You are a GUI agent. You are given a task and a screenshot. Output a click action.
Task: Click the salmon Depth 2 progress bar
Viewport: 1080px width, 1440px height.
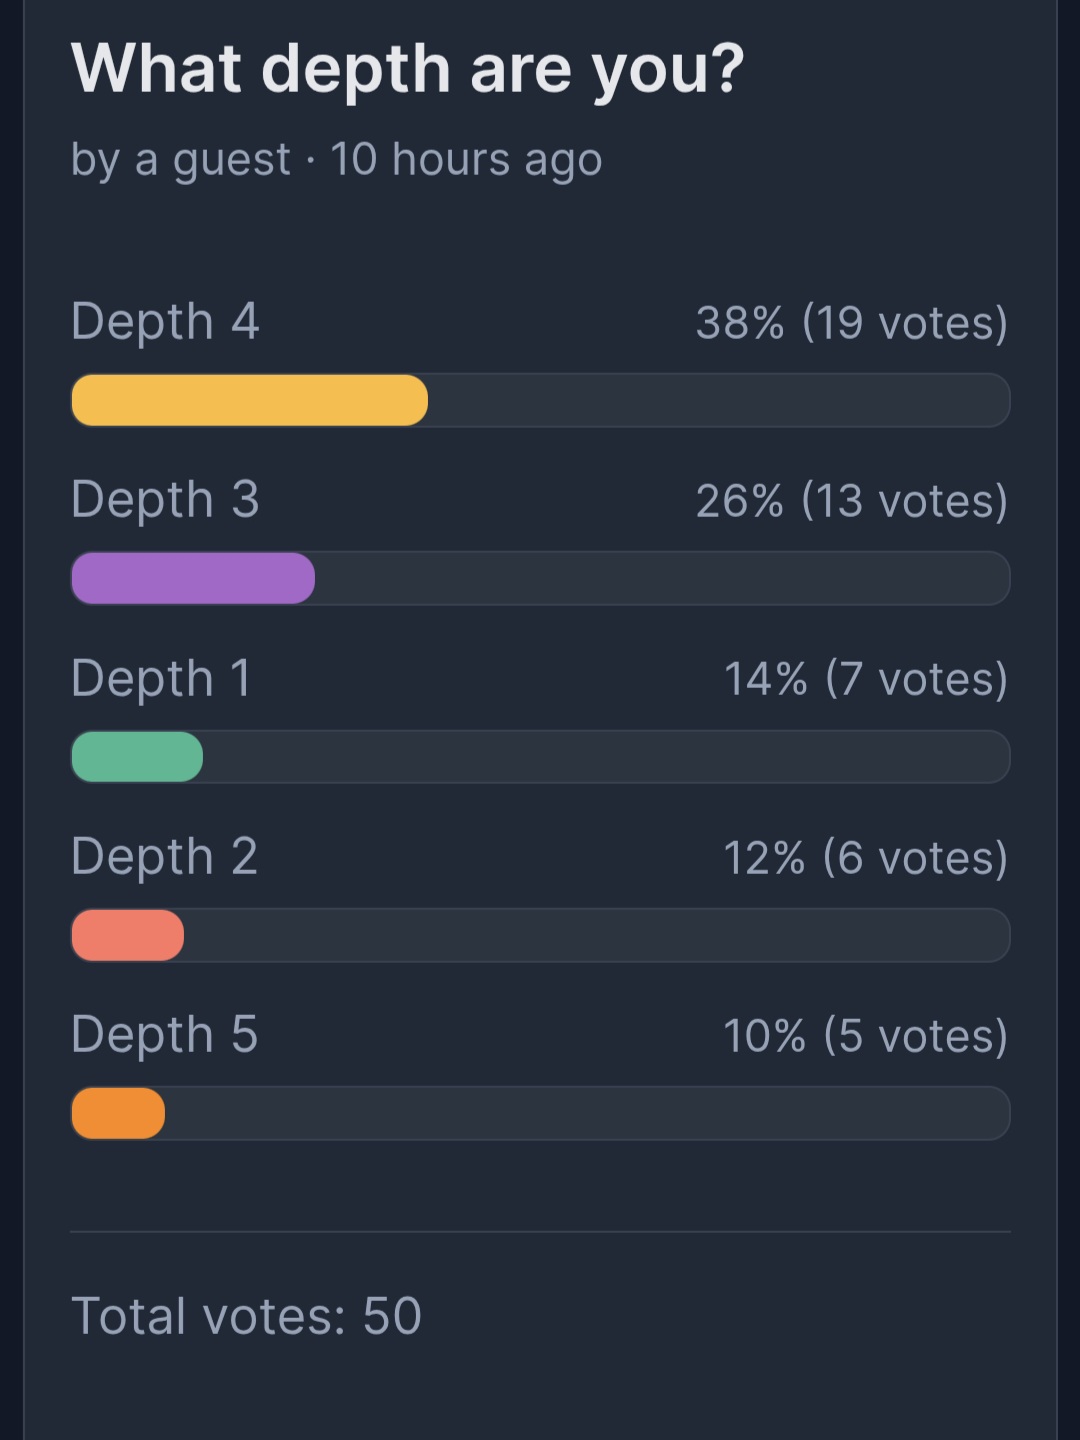tap(128, 935)
